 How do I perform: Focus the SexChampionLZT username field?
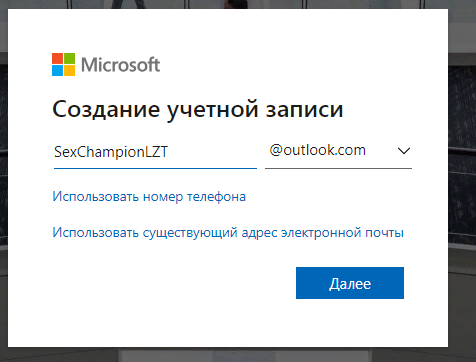point(155,152)
